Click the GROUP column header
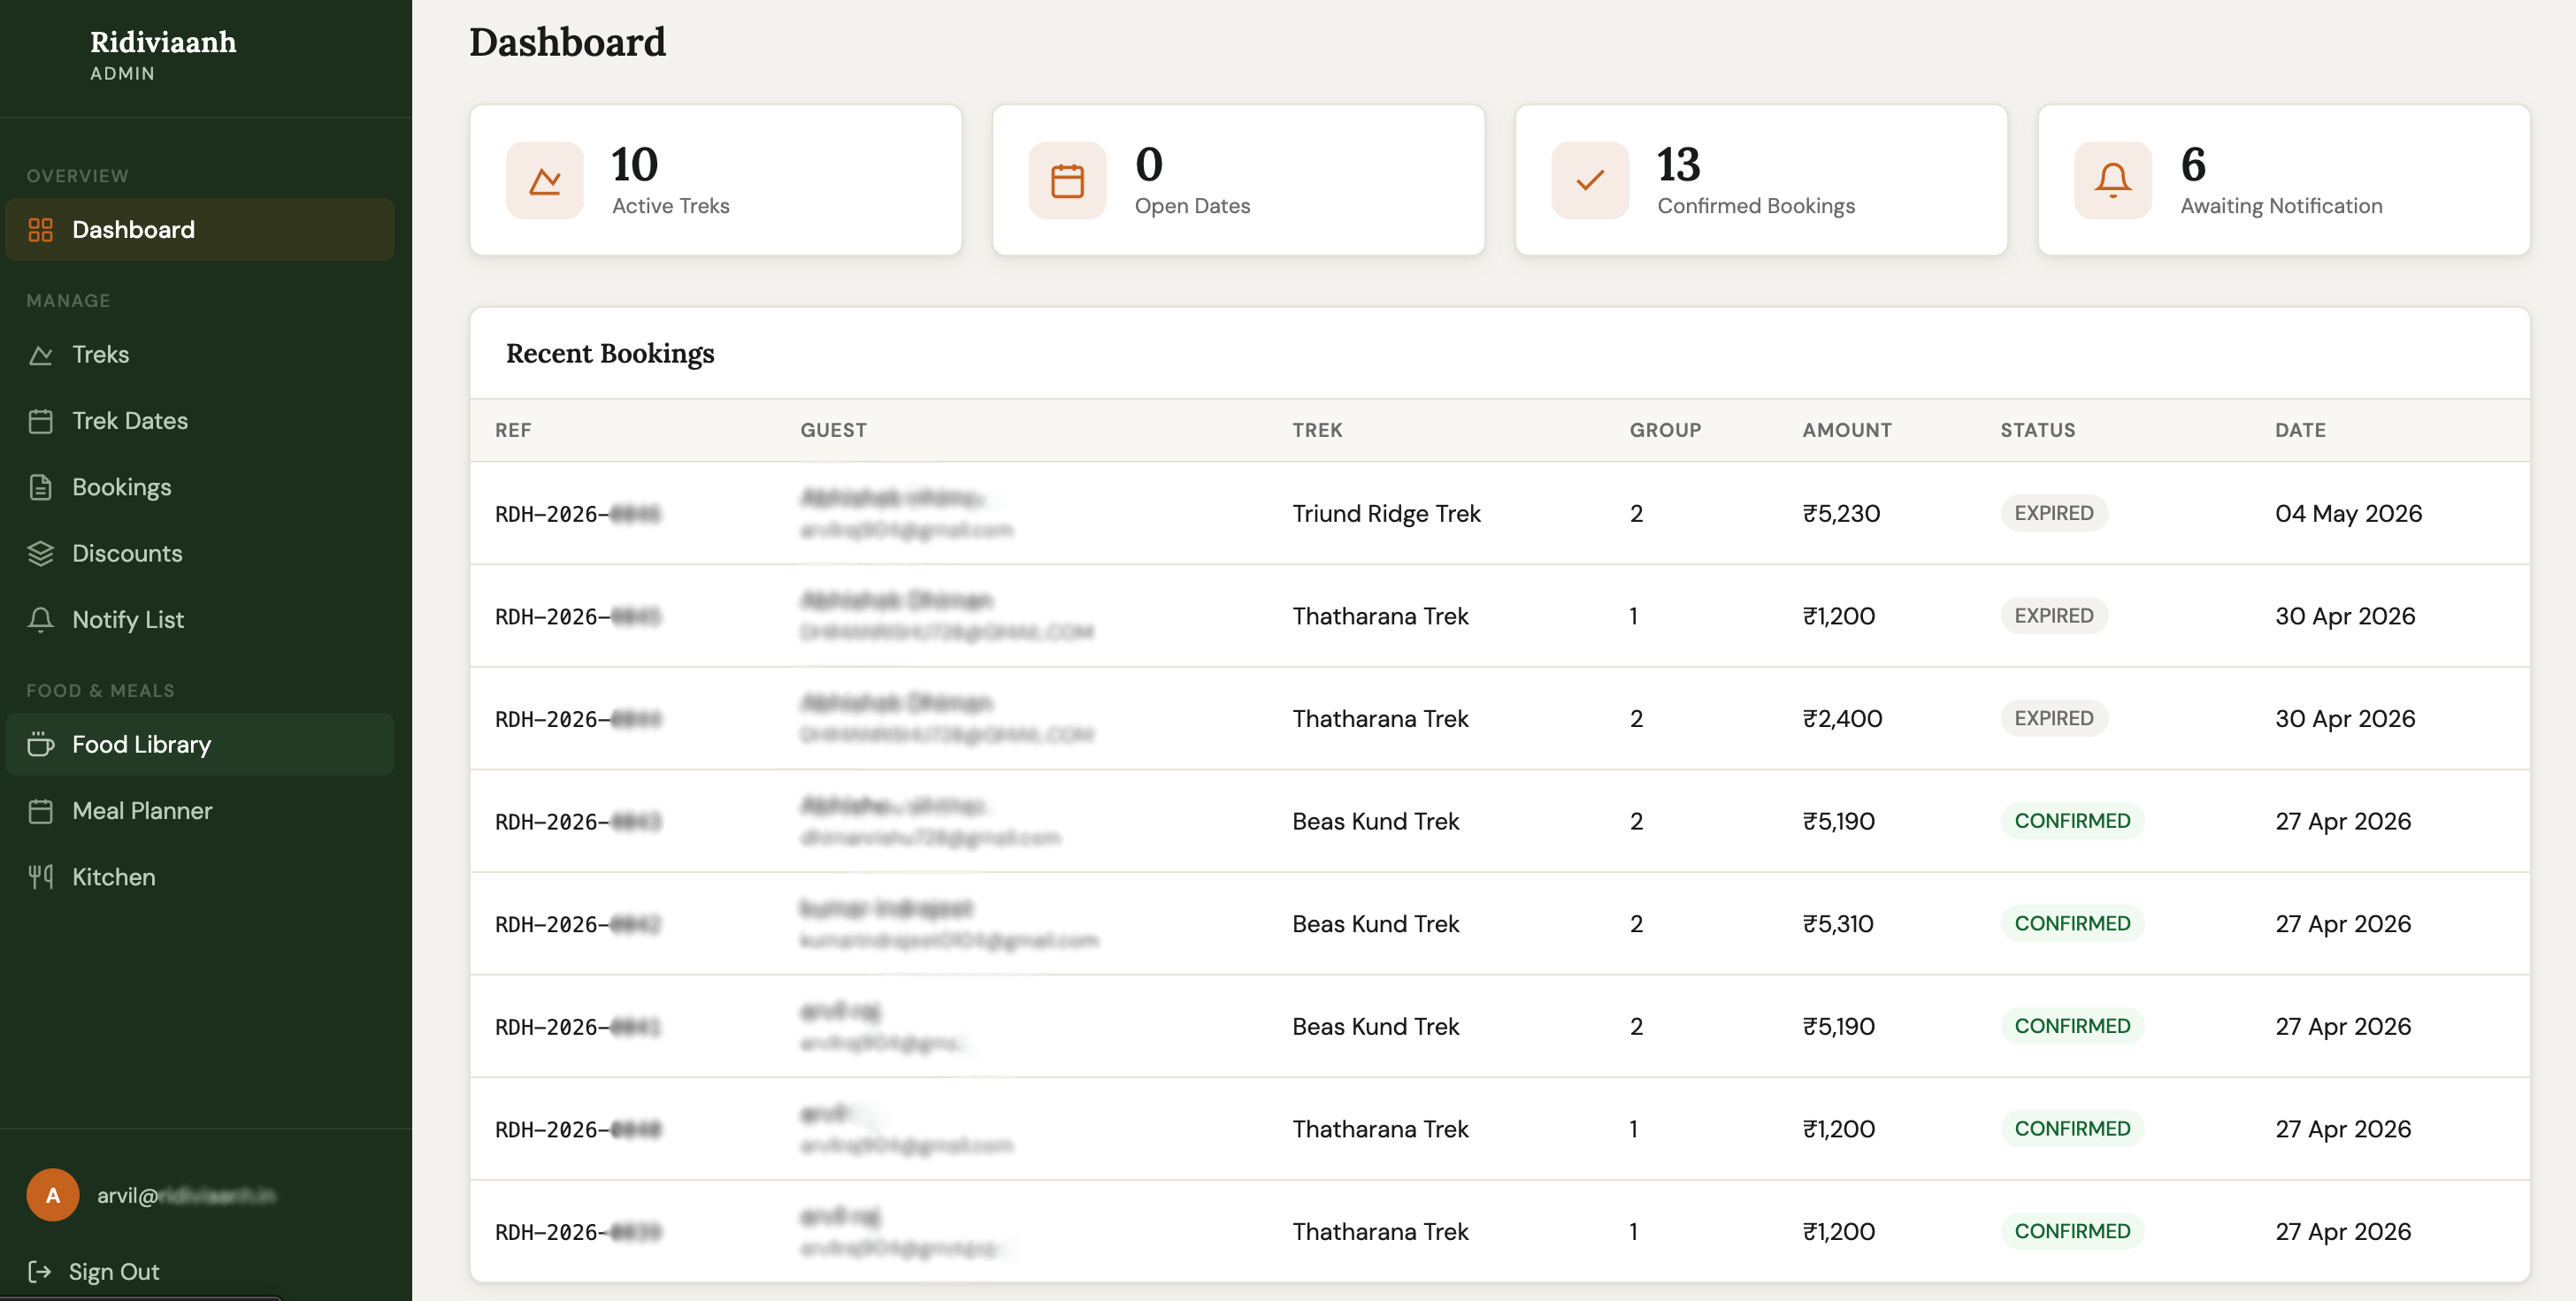 [x=1665, y=430]
